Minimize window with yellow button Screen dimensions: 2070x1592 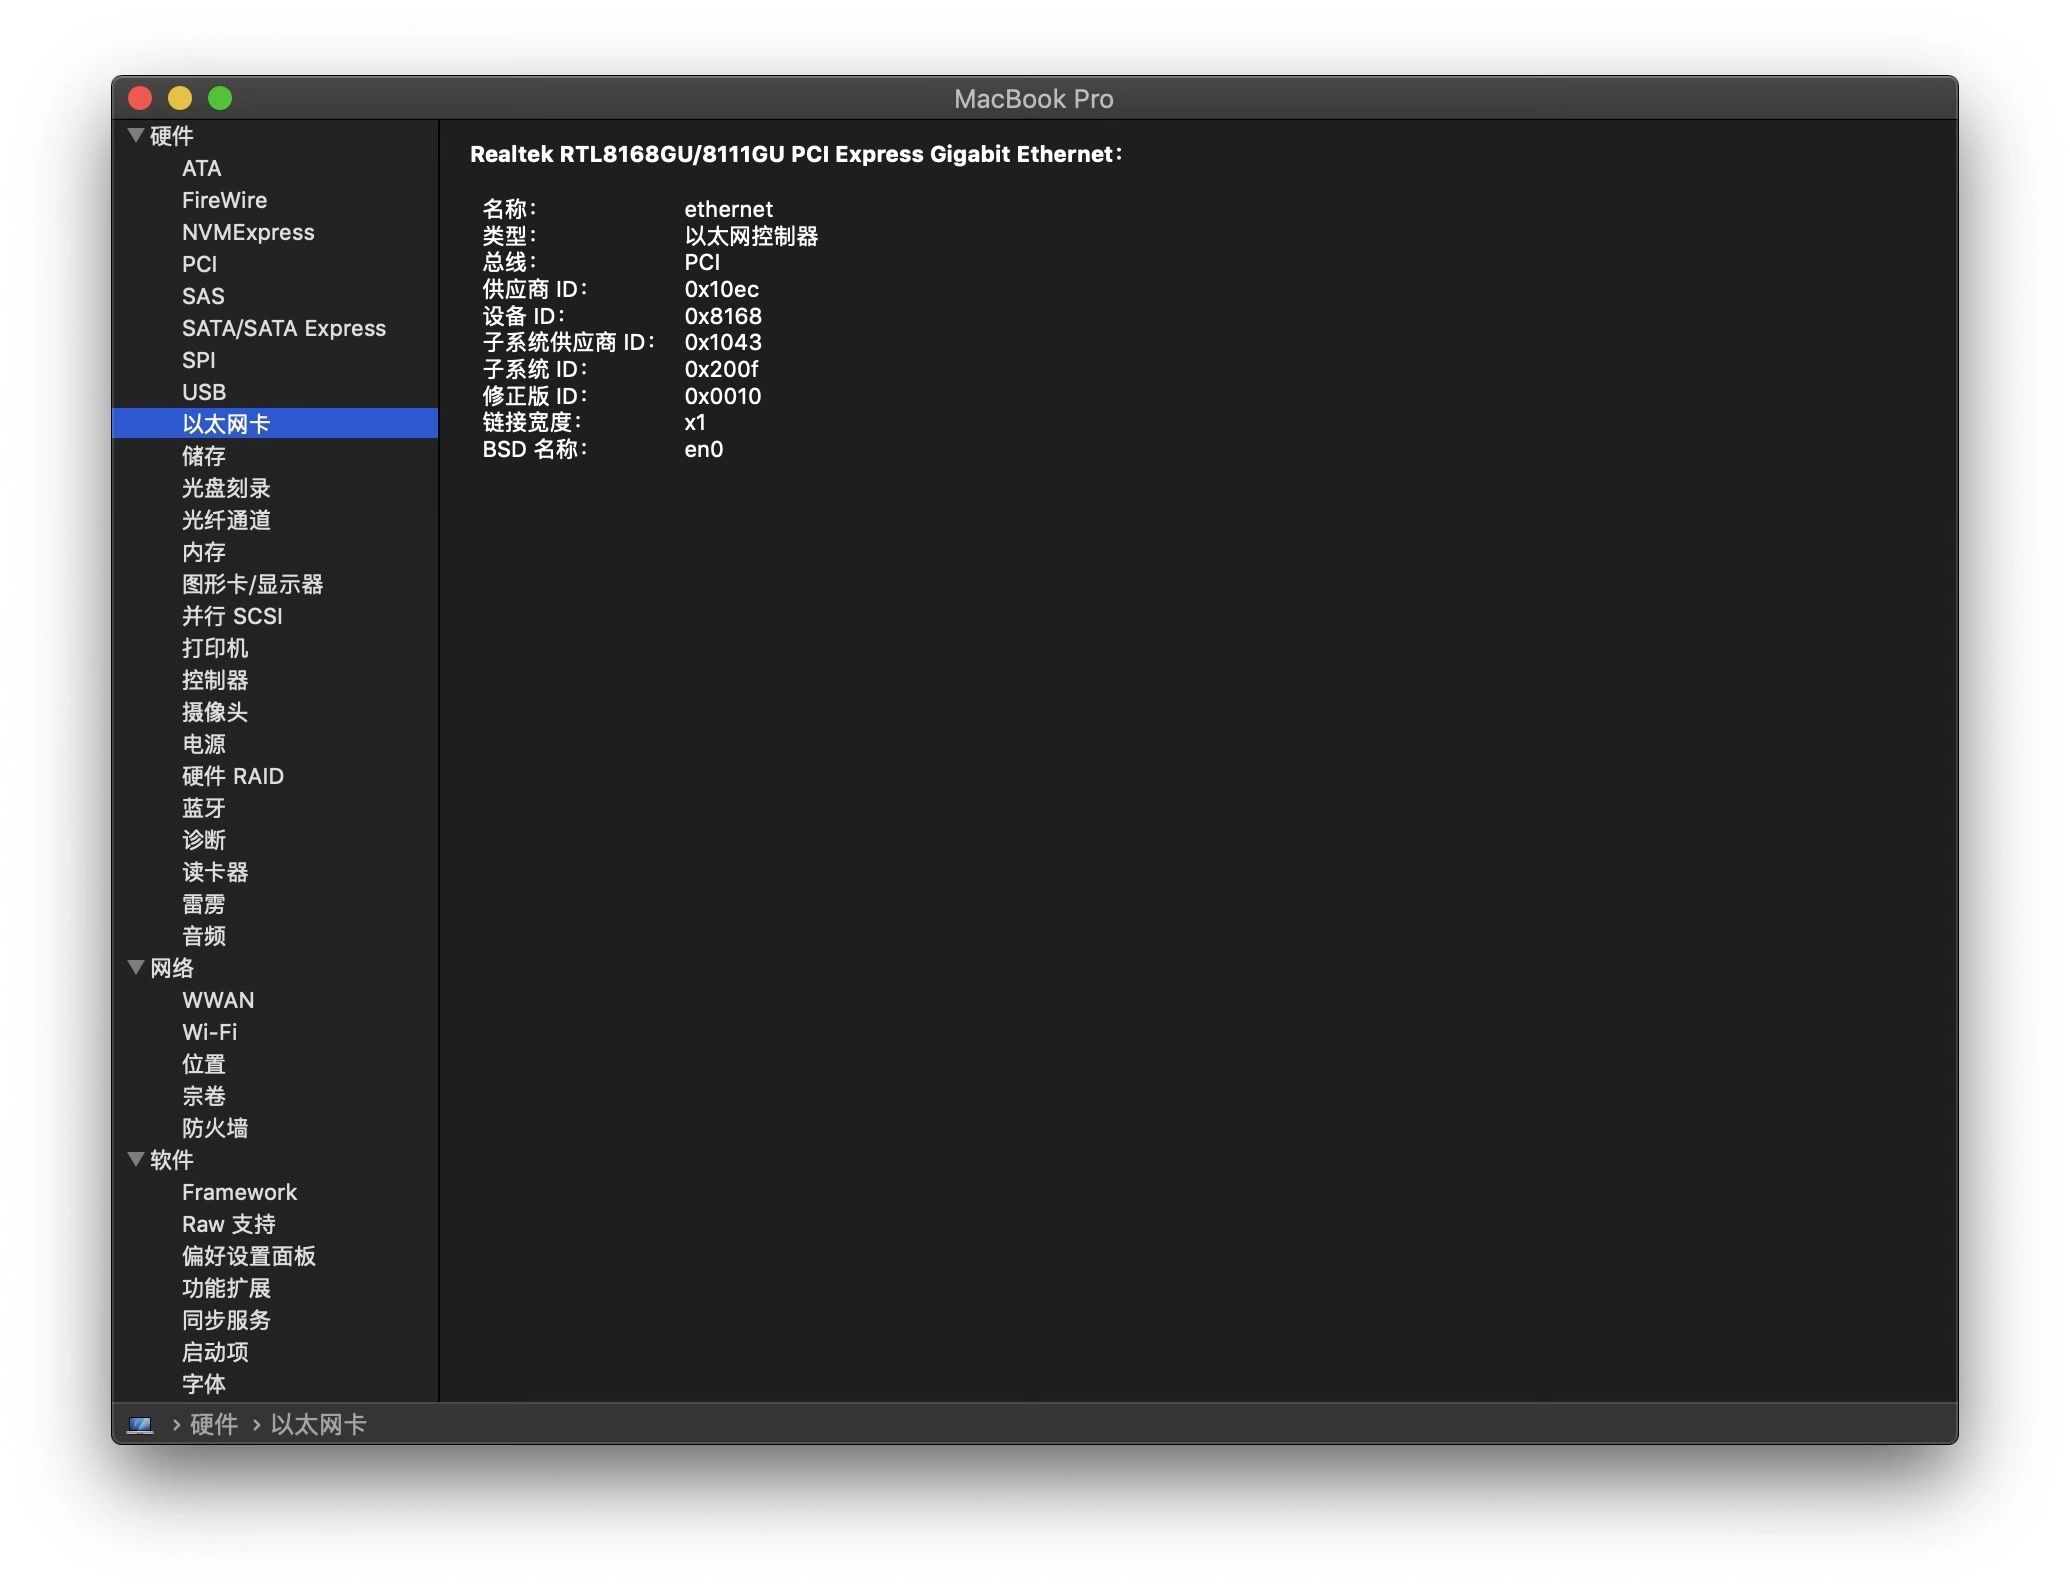pyautogui.click(x=180, y=98)
